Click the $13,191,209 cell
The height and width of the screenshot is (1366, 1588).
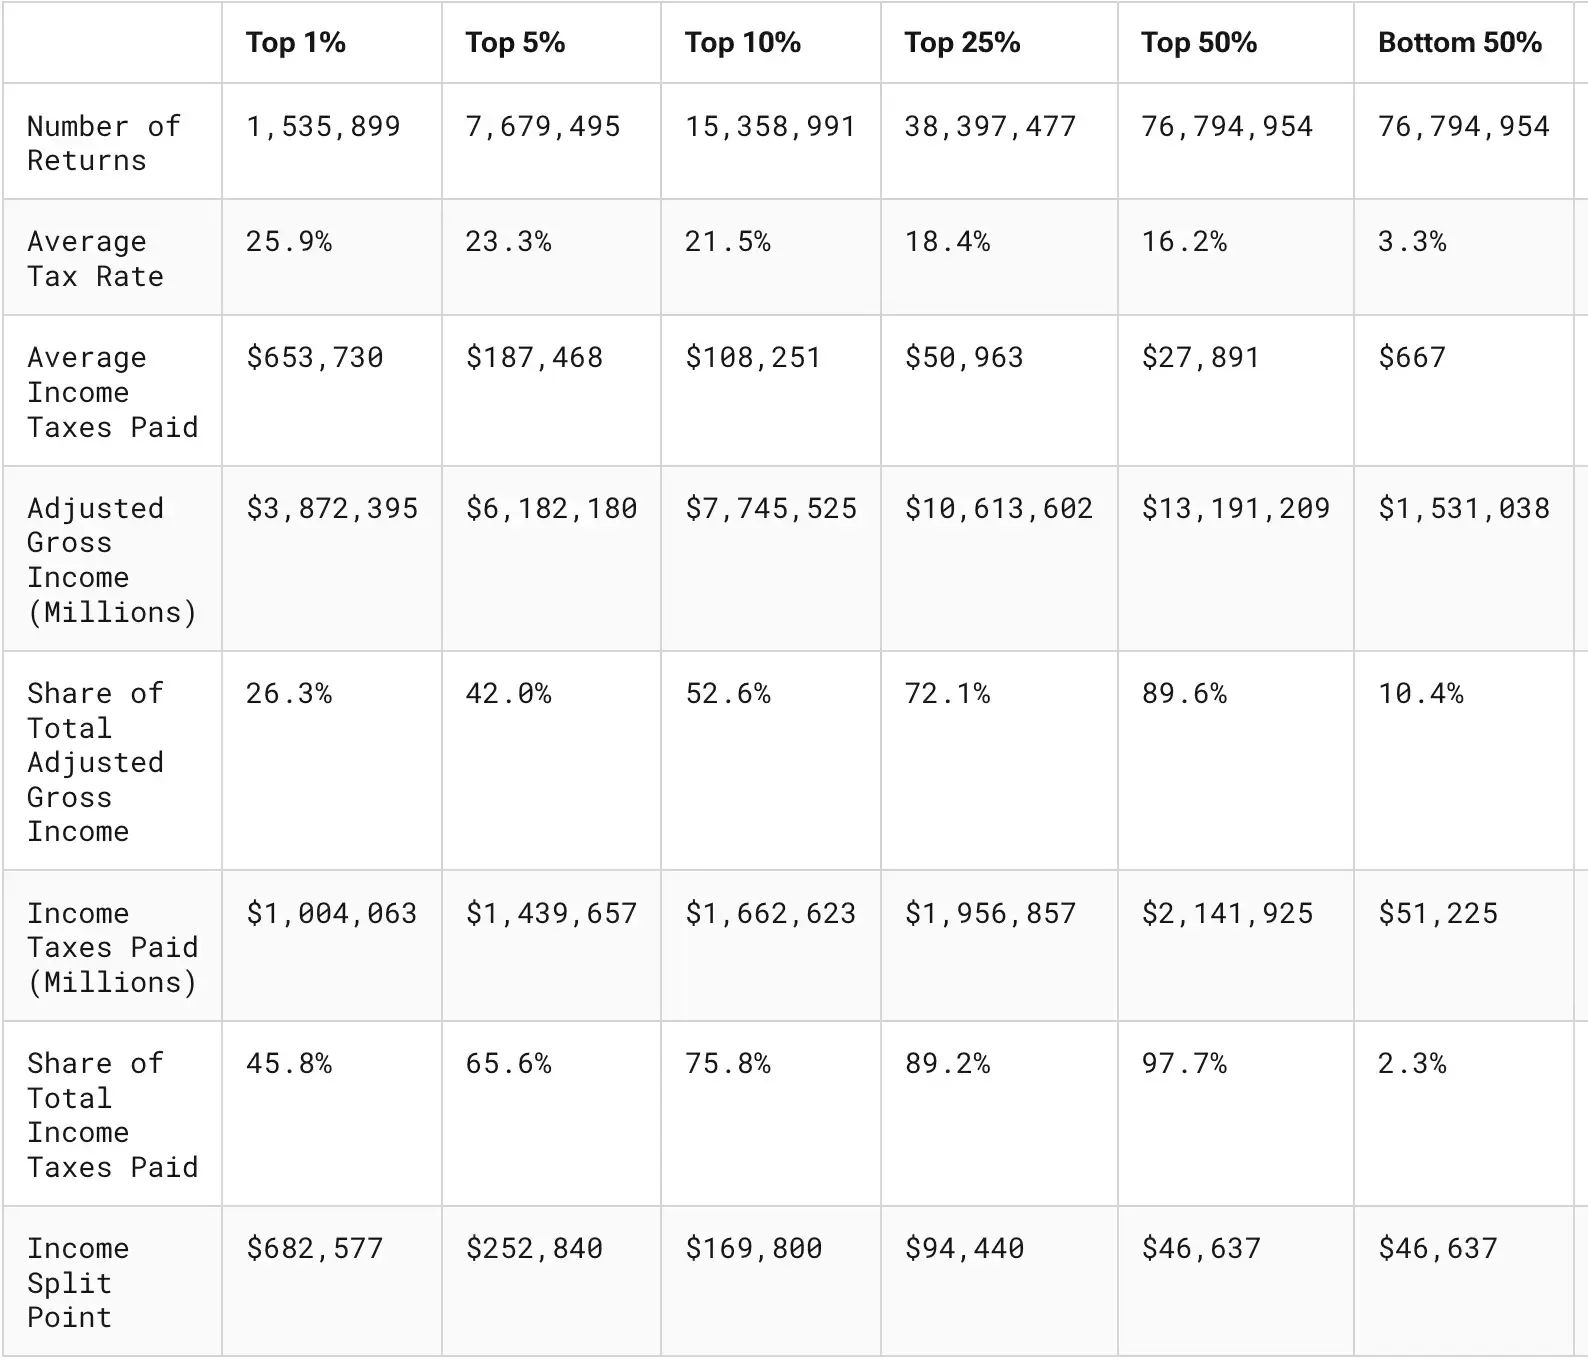[1235, 509]
